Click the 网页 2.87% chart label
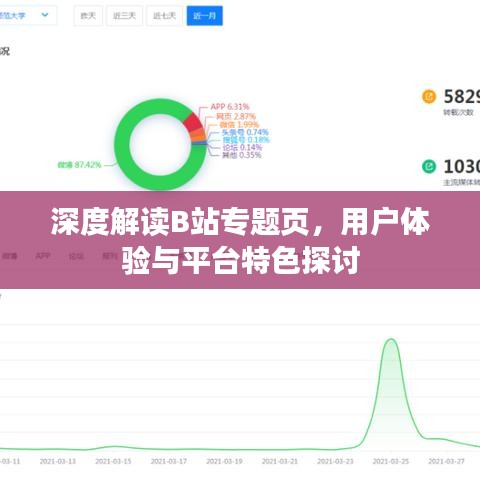Image resolution: width=480 pixels, height=480 pixels. [235, 116]
